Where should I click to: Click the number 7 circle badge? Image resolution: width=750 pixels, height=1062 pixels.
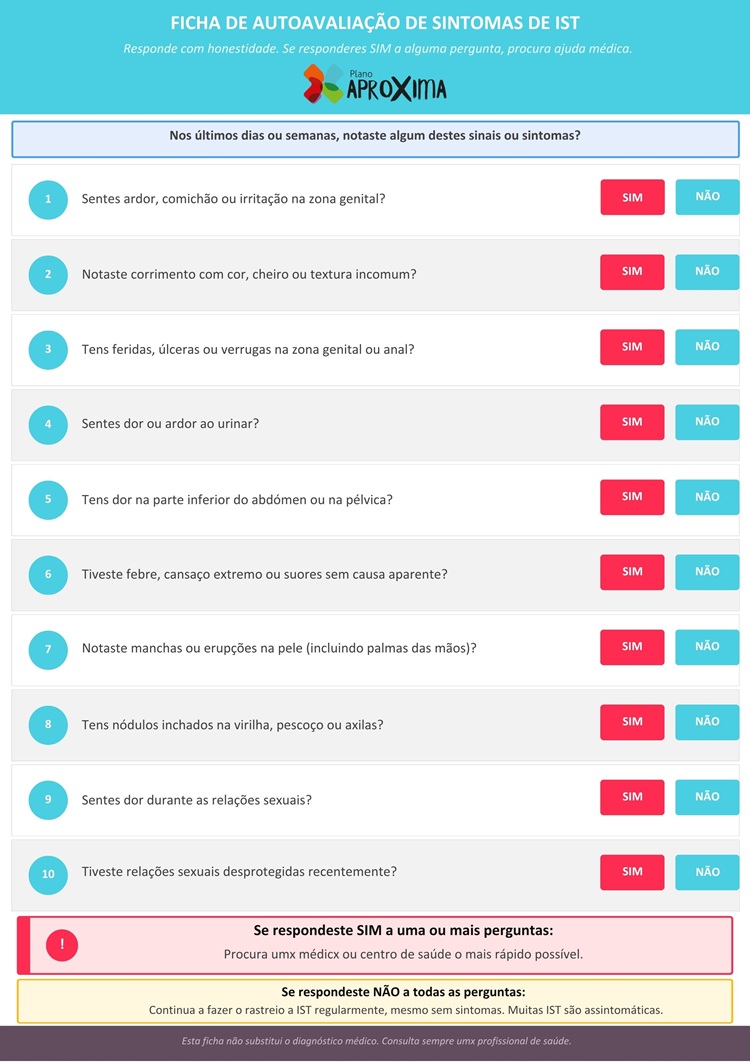(48, 649)
